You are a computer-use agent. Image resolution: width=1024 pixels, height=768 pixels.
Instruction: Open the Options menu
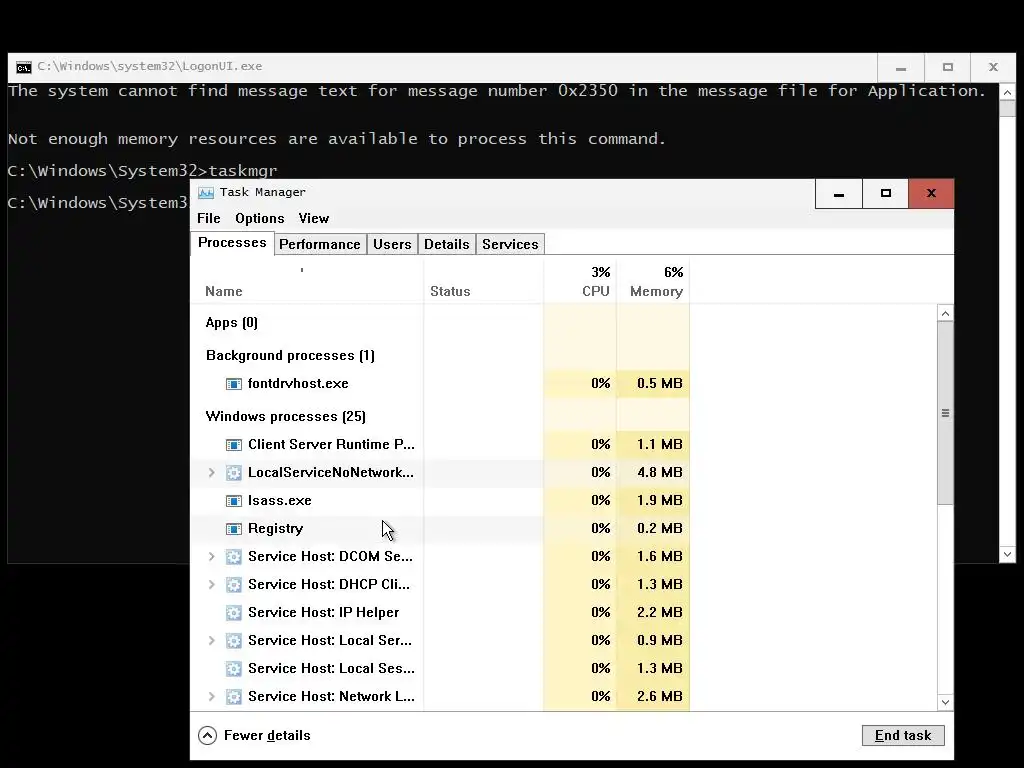point(259,218)
